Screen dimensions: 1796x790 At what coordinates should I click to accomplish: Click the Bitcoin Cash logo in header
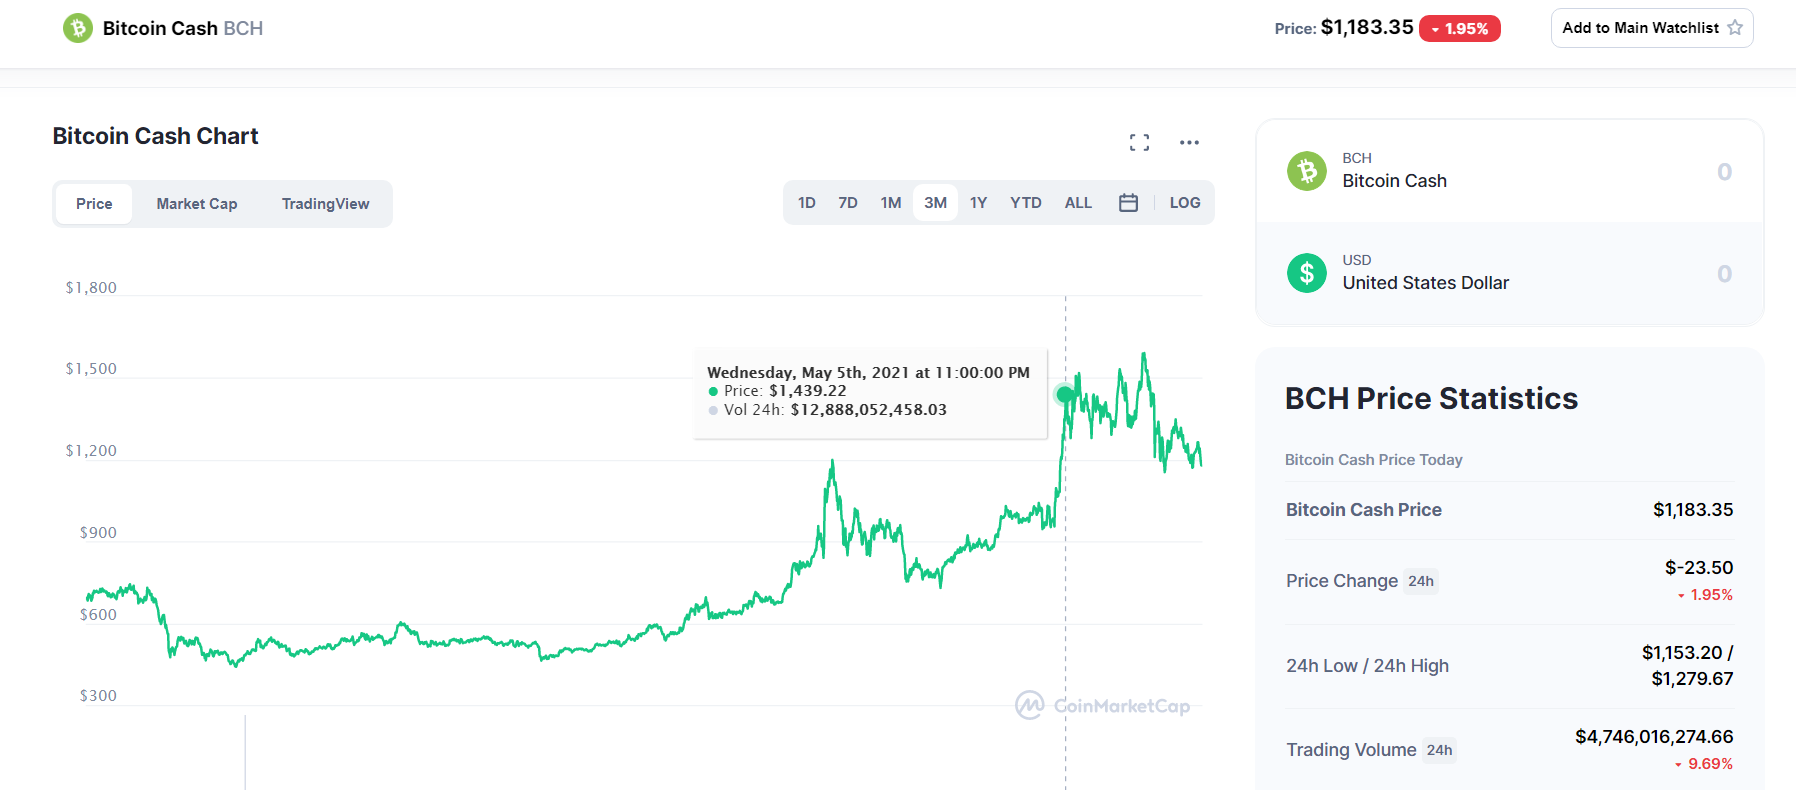[78, 28]
